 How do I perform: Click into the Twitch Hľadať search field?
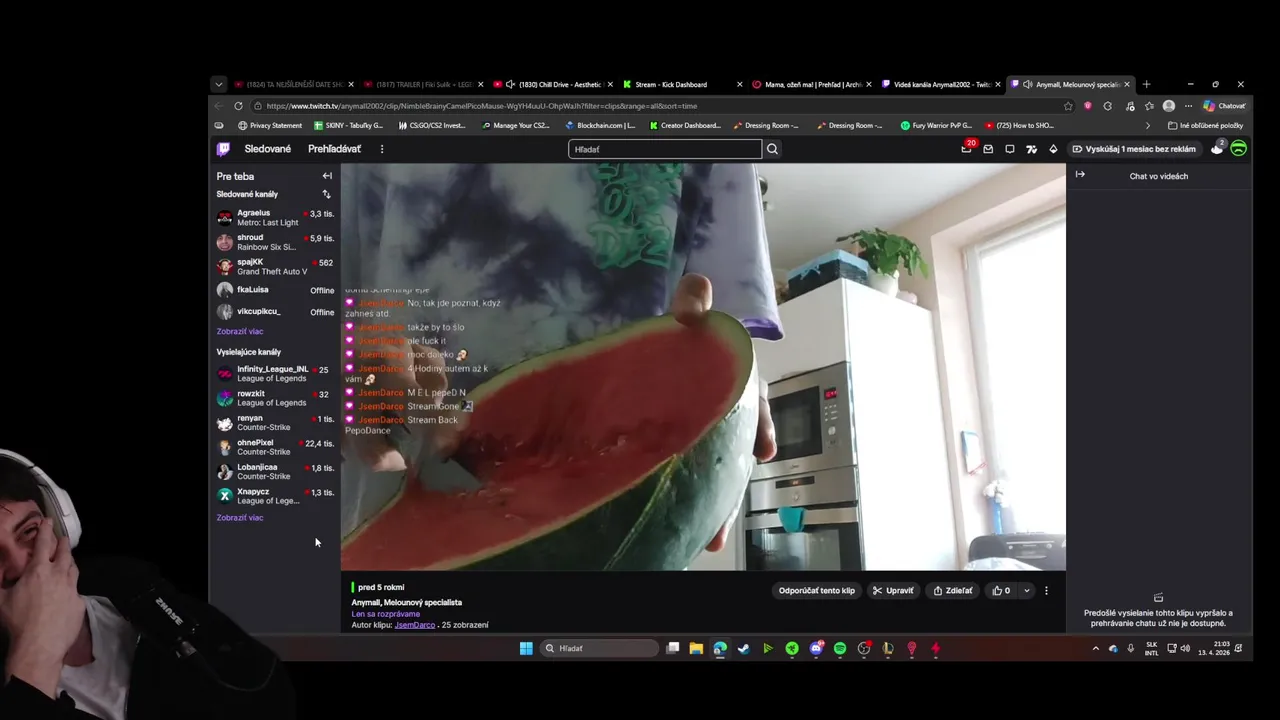(x=665, y=149)
